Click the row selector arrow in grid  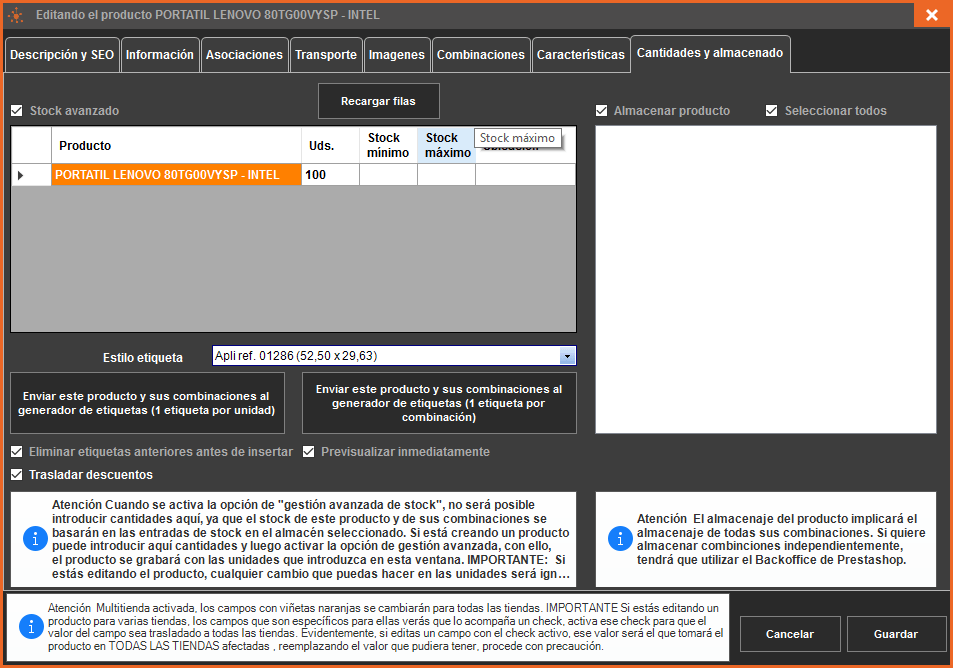pos(21,175)
